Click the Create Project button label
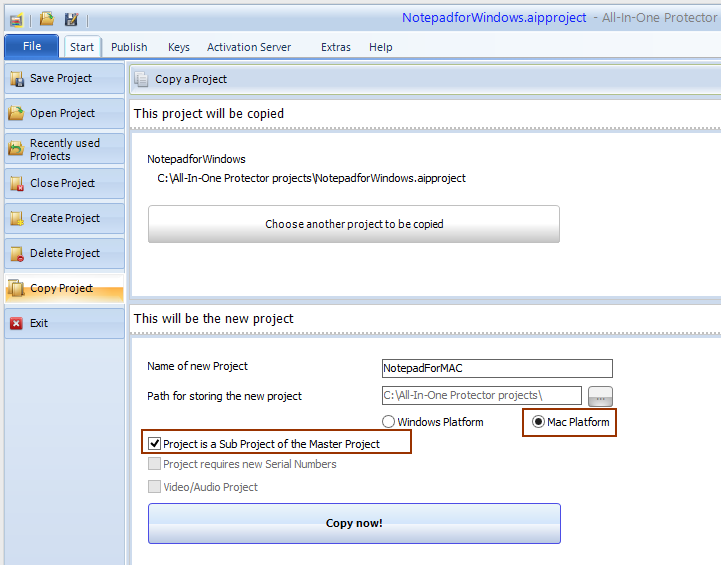Viewport: 721px width, 565px height. coord(65,218)
